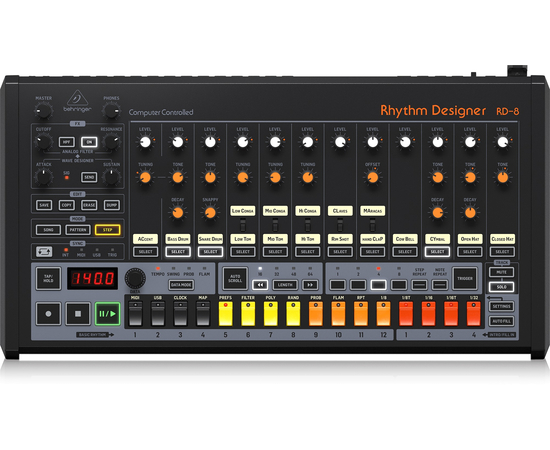Image resolution: width=550 pixels, height=450 pixels.
Task: Click the SETTINGS button
Action: tap(502, 306)
